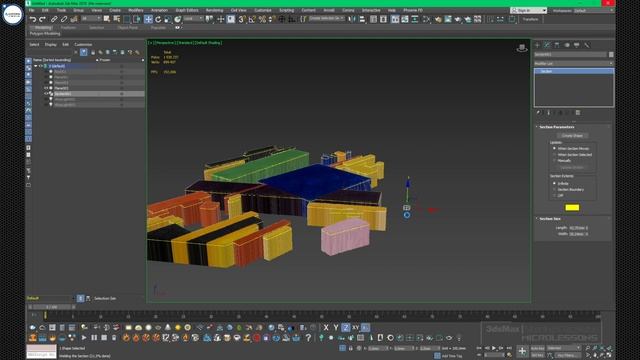
Task: Open the Tools menu
Action: (x=61, y=10)
